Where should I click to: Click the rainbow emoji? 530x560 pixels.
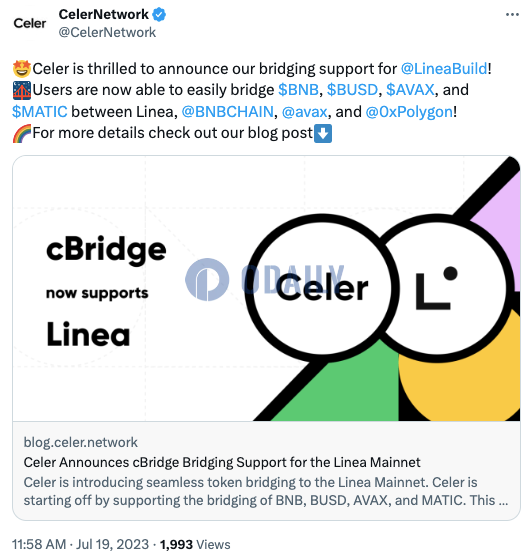pyautogui.click(x=21, y=134)
